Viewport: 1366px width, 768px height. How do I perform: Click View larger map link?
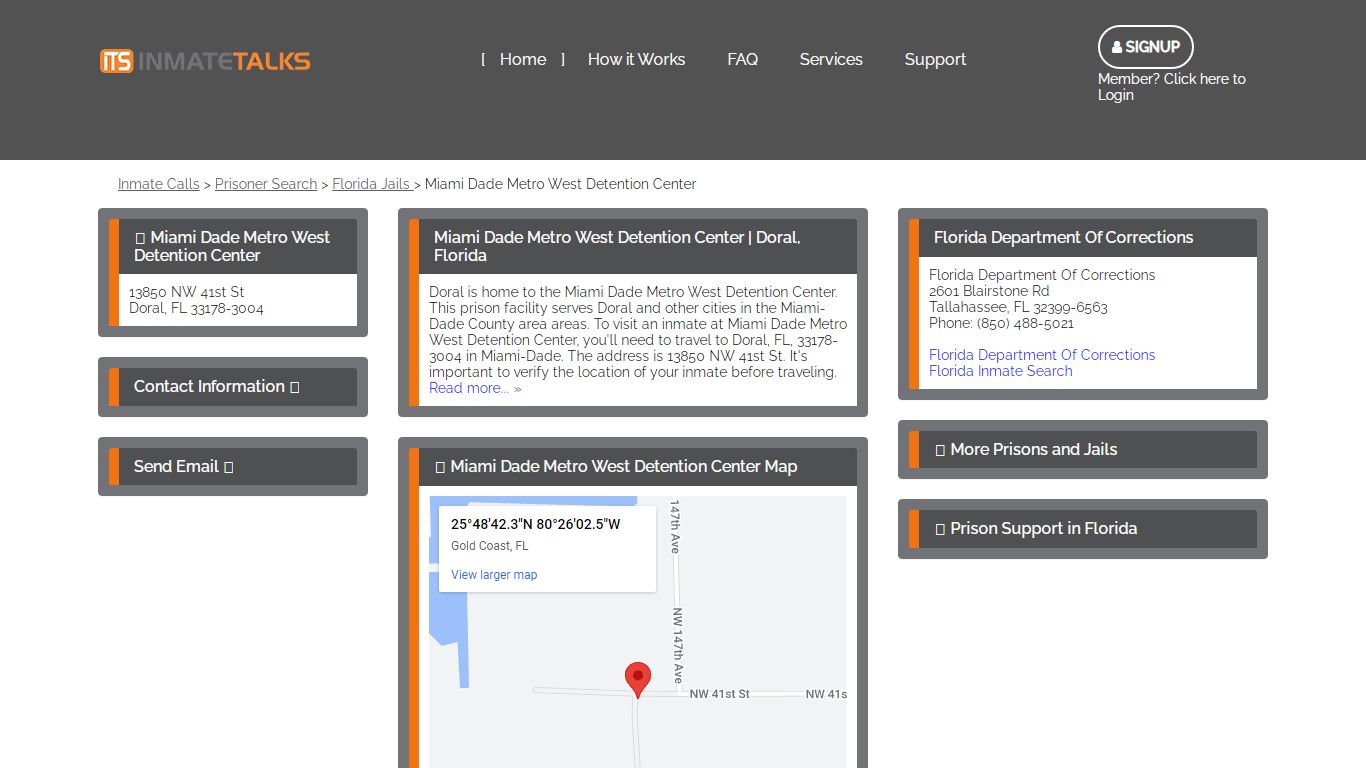pos(494,575)
